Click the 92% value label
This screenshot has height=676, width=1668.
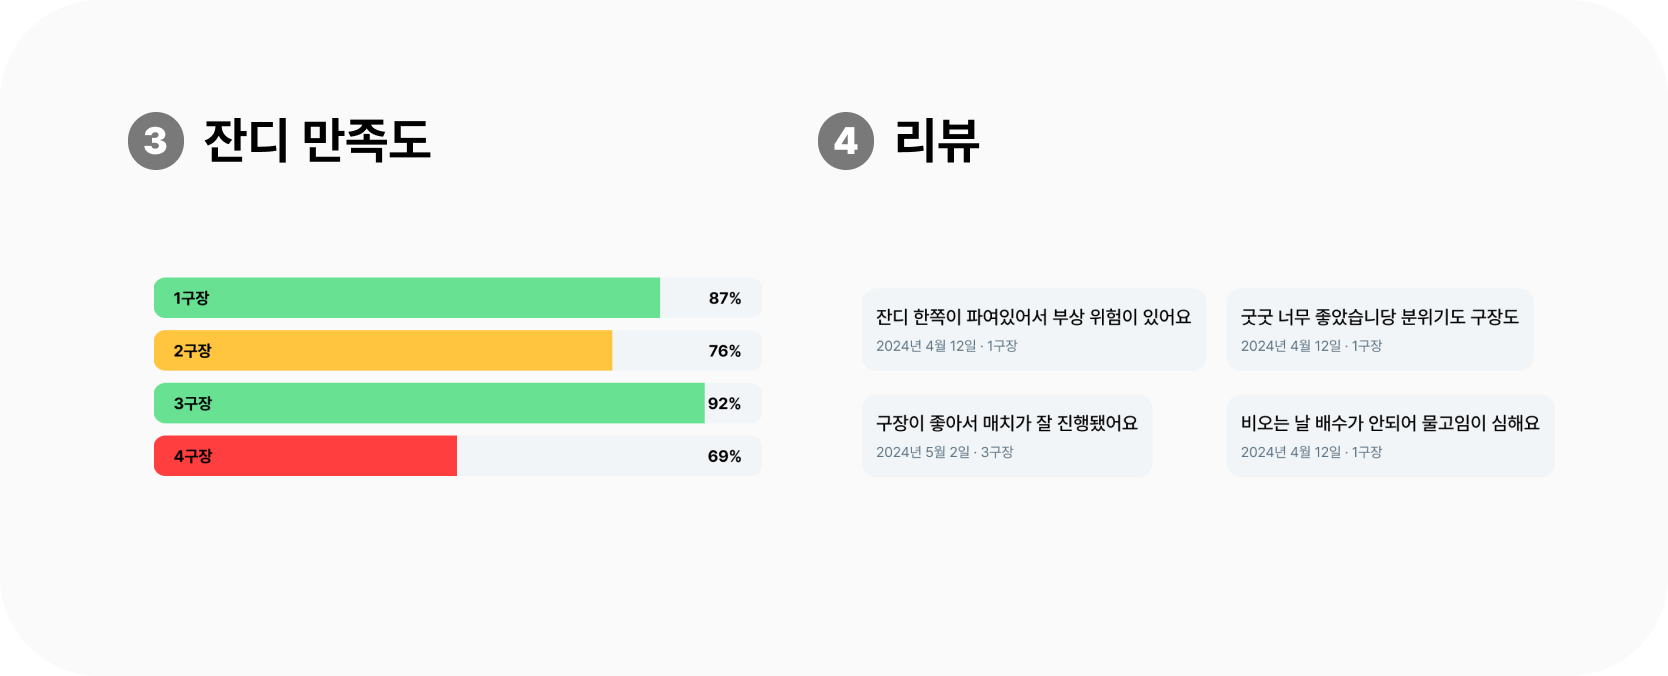[x=724, y=403]
